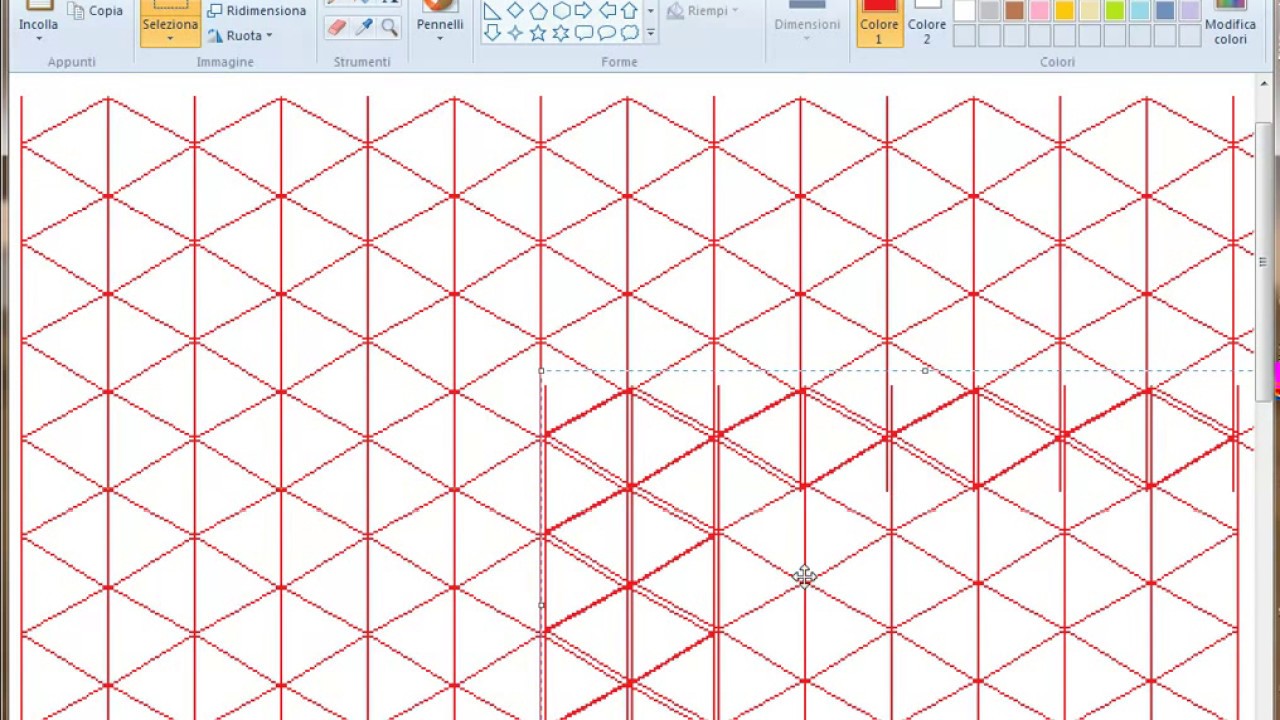Open the Ruota rotate dropdown
Screen dimensions: 1280x720
tap(240, 35)
